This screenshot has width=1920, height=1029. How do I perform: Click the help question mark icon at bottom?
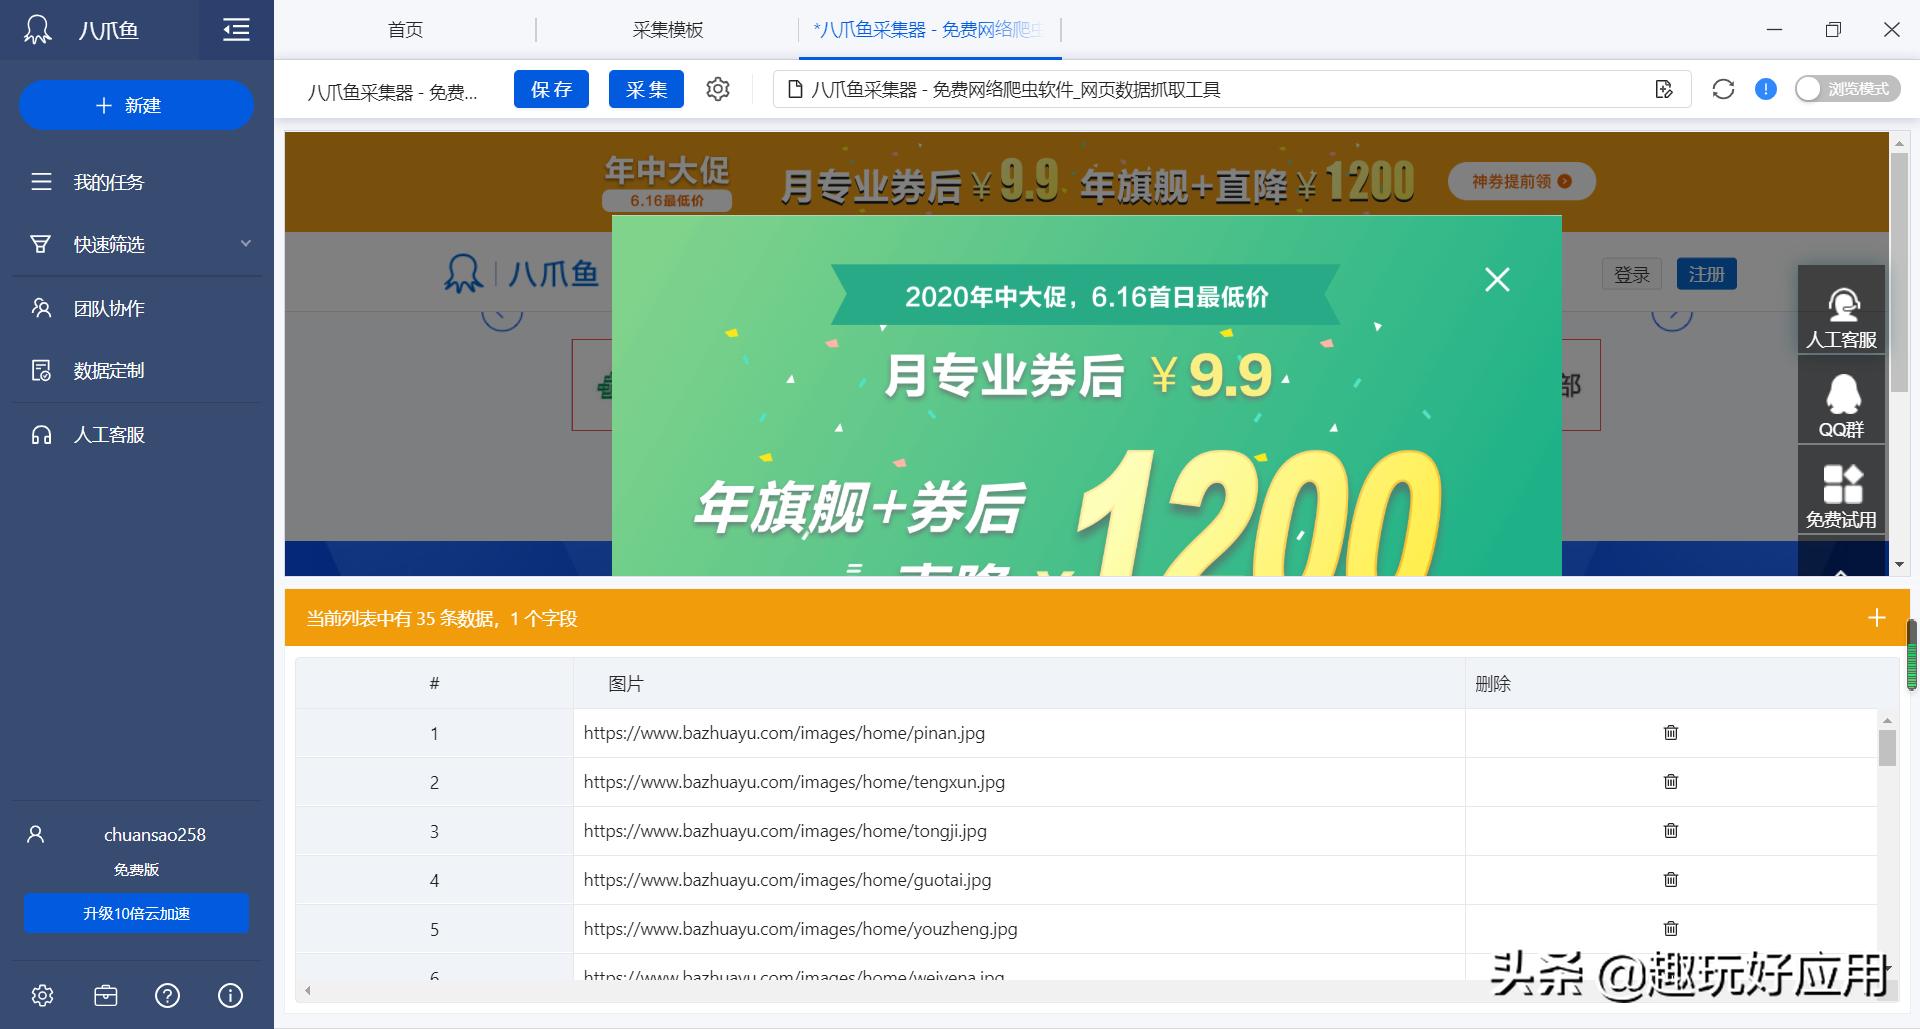point(167,995)
